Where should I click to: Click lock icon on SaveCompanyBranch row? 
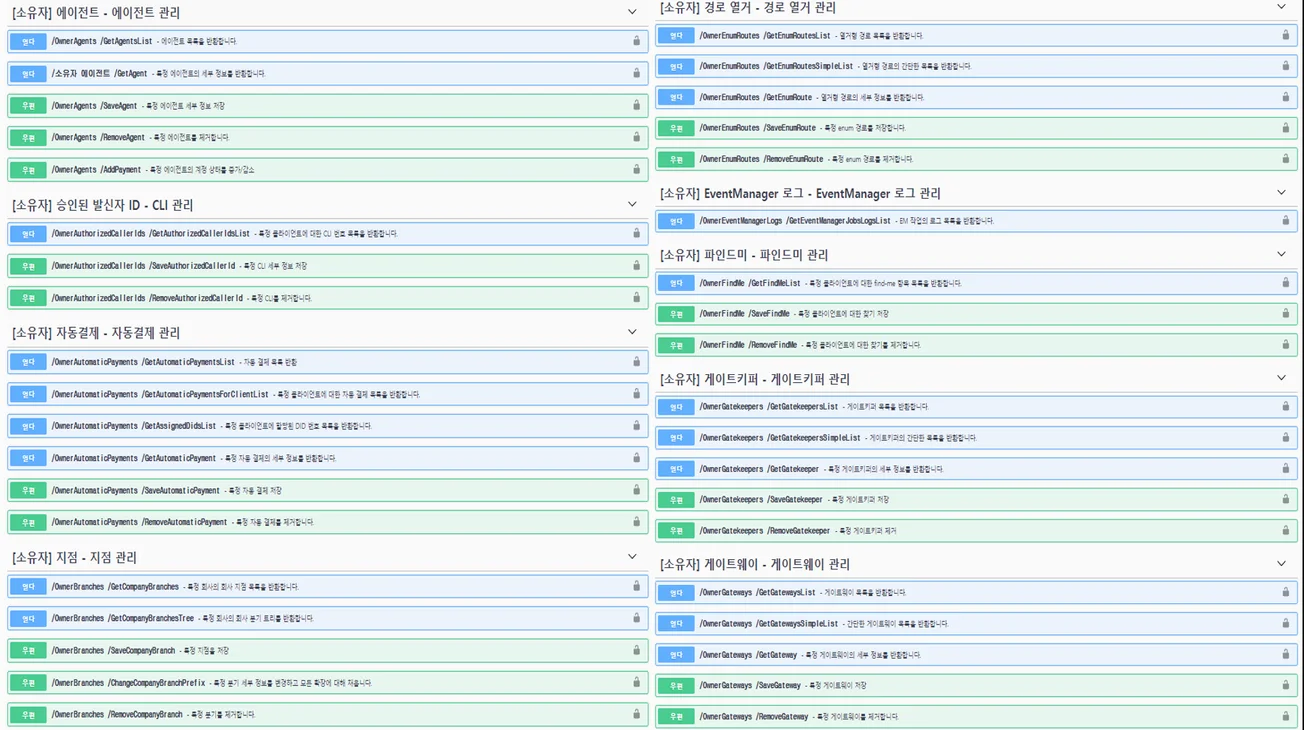point(636,650)
